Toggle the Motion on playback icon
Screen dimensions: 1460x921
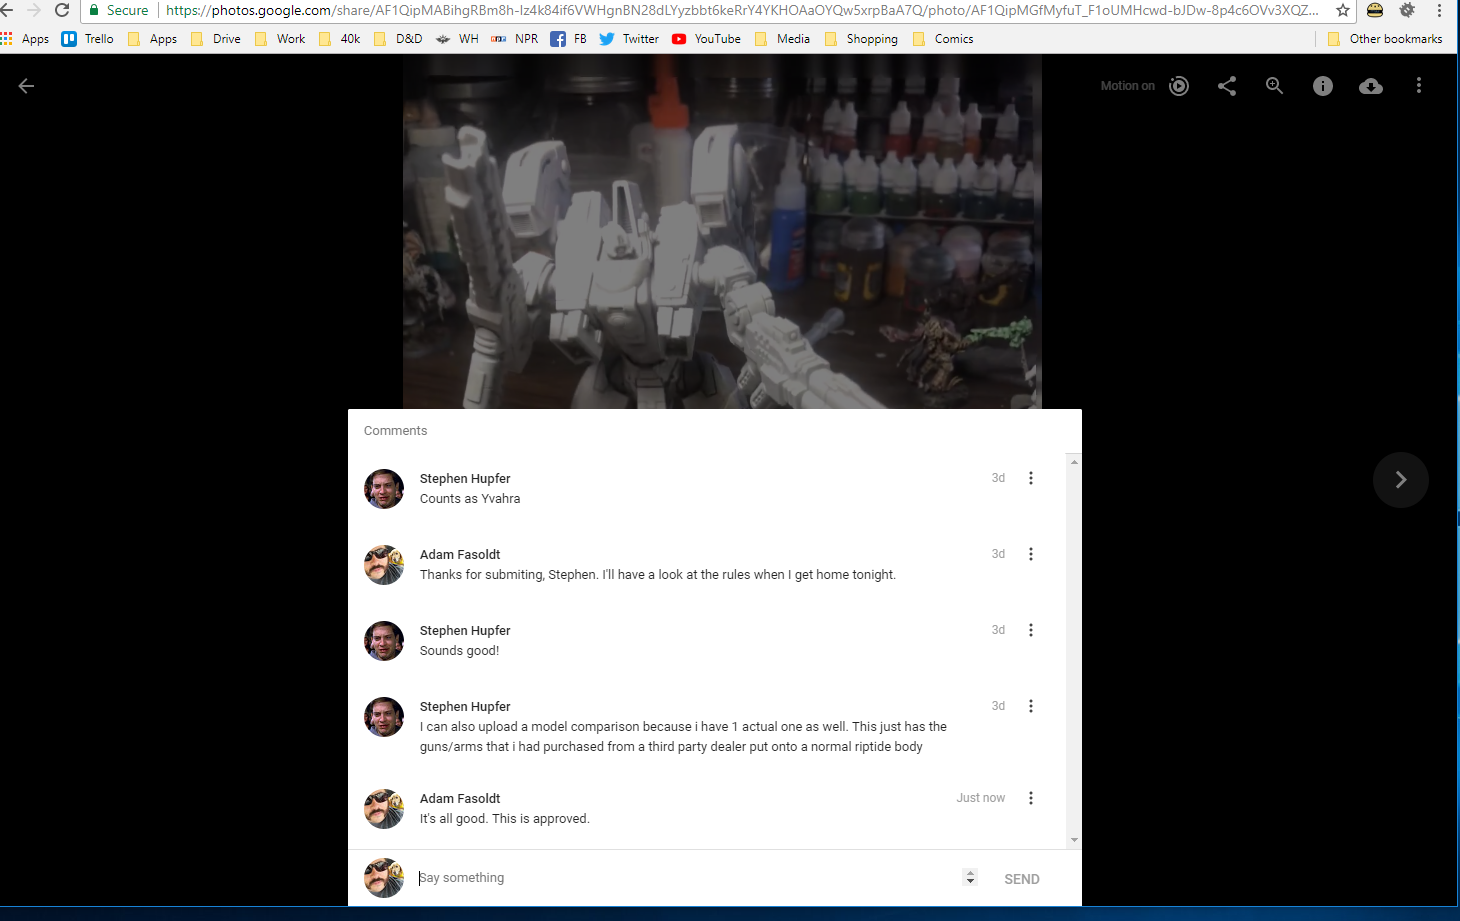(1179, 86)
